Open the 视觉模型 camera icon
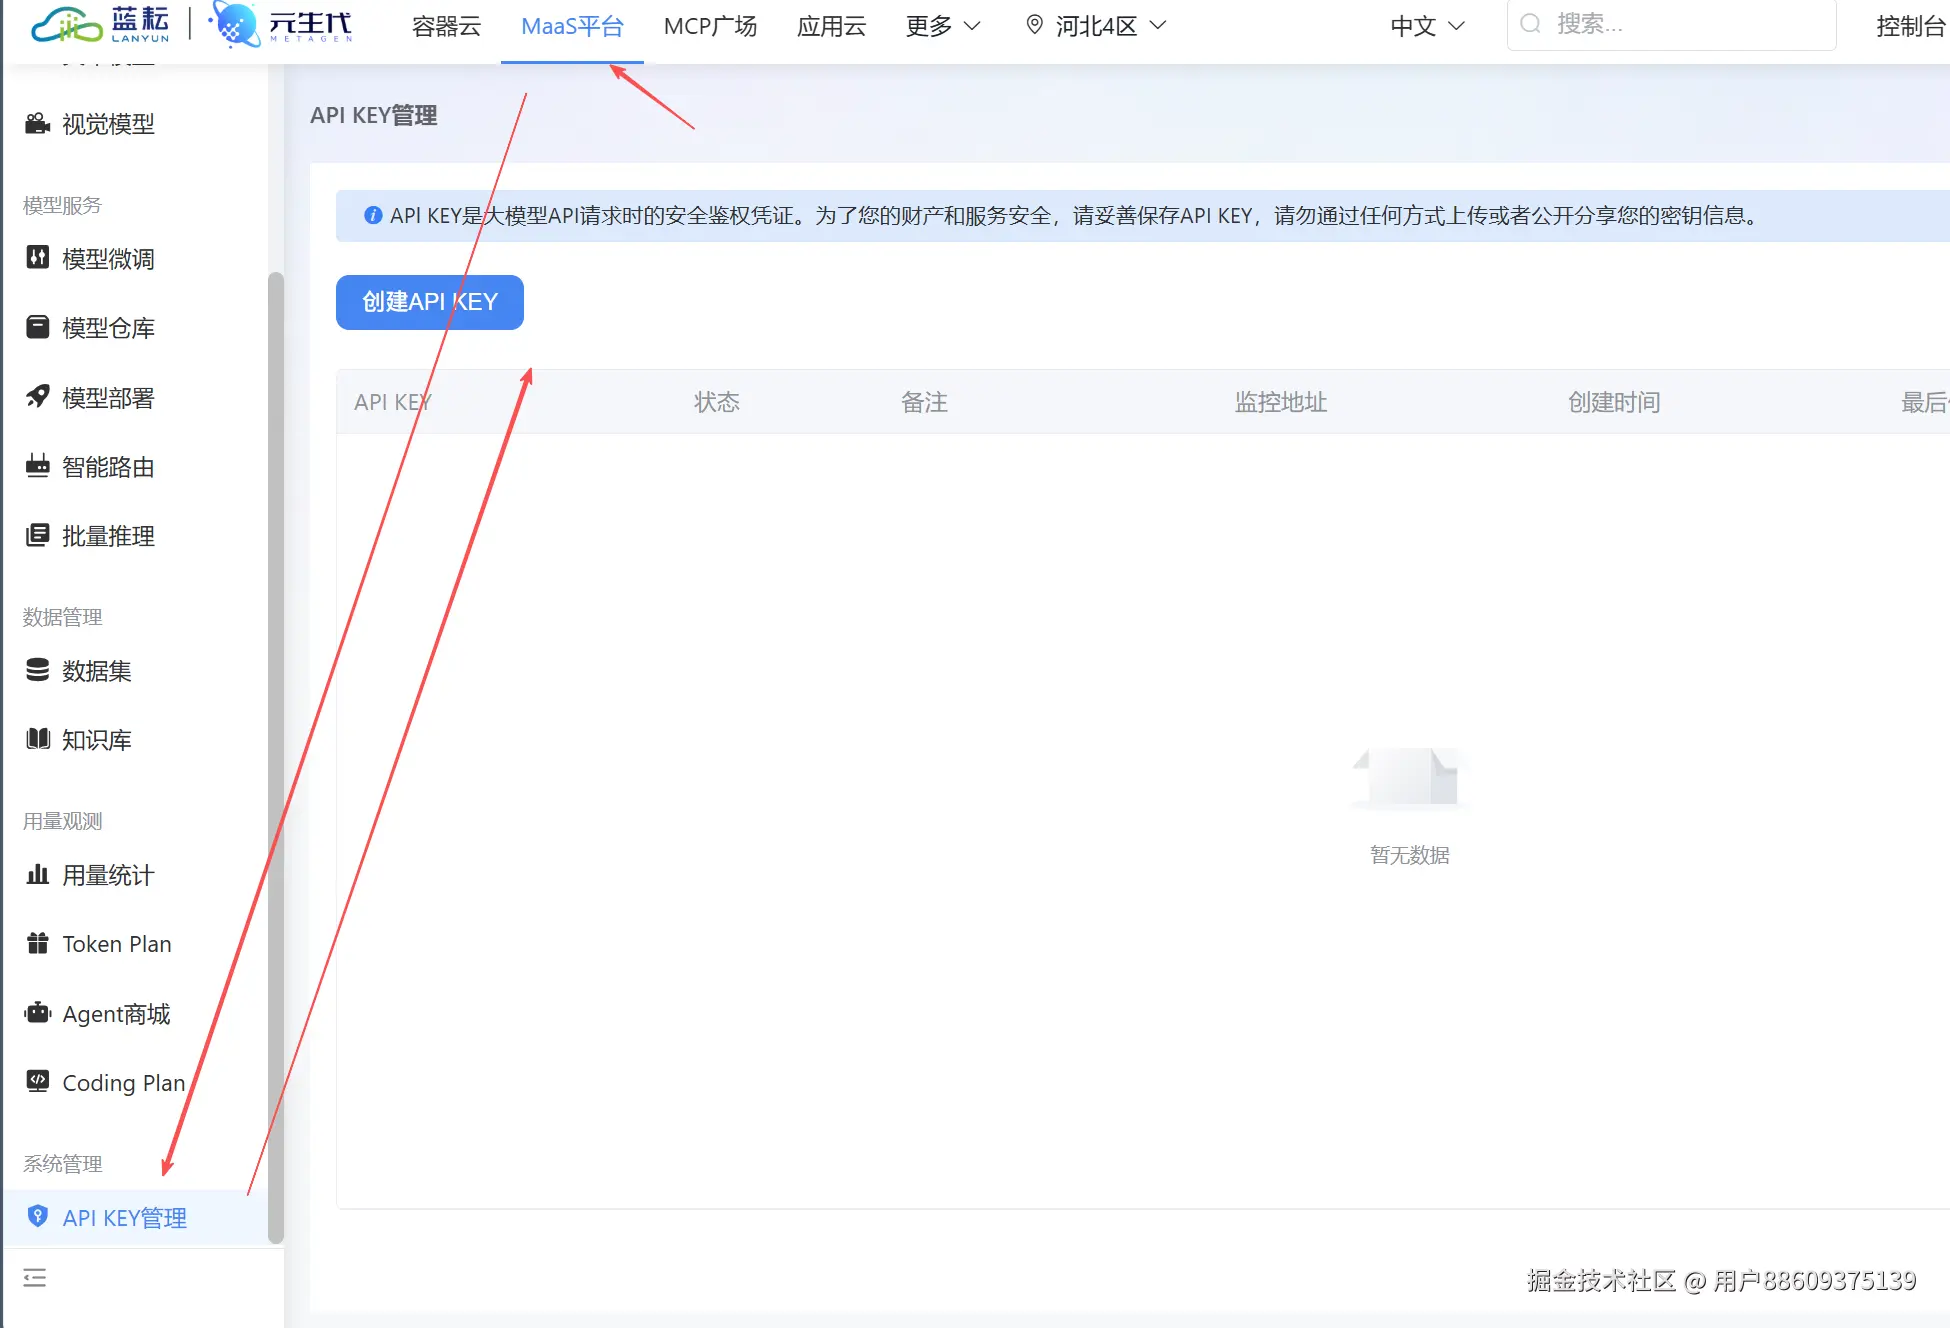This screenshot has height=1328, width=1950. click(38, 124)
